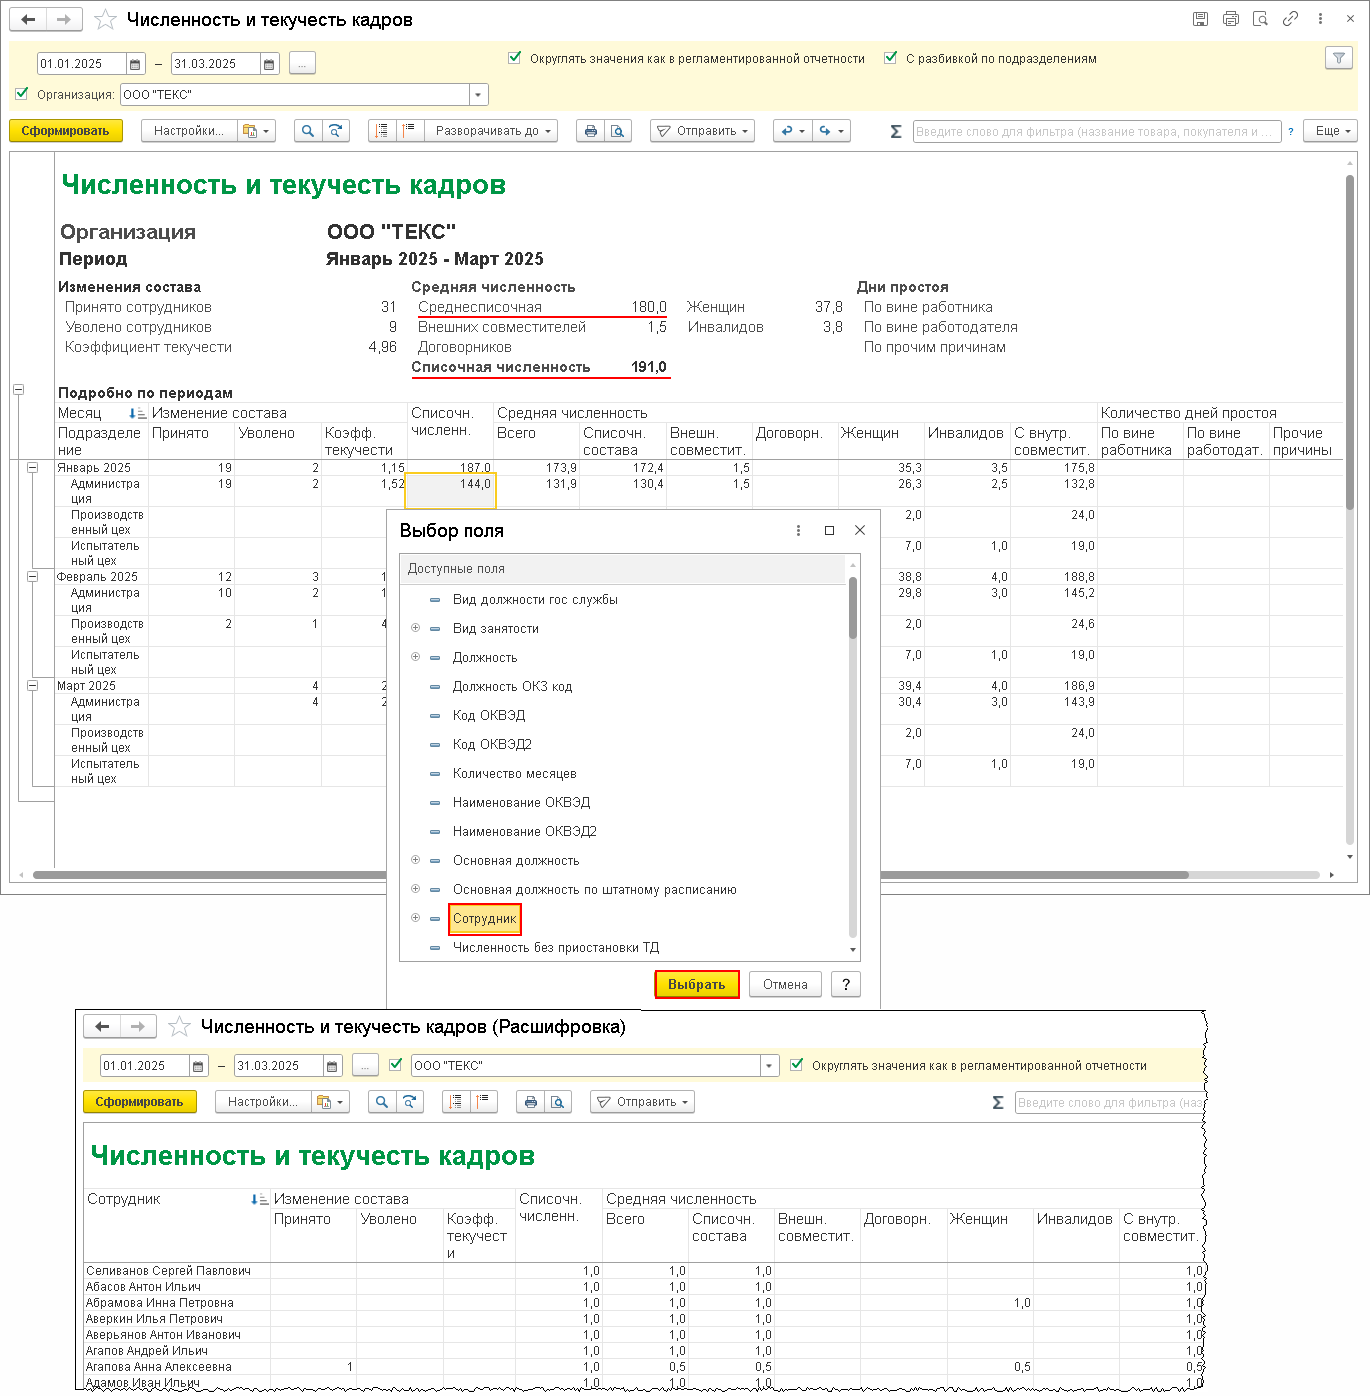Click Отмена in the Выбор поля dialog
Image resolution: width=1370 pixels, height=1396 pixels.
point(785,985)
